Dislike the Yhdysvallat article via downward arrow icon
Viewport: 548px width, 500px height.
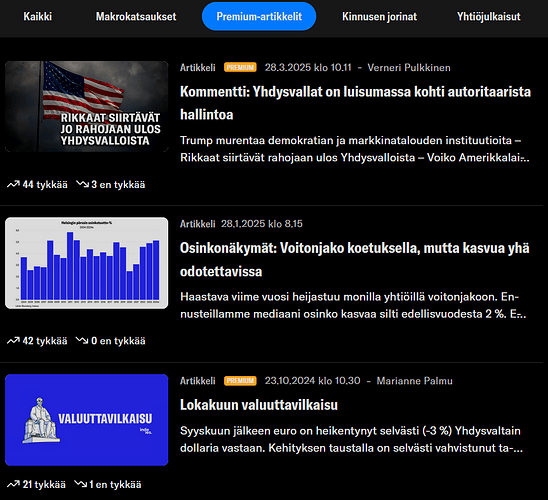pyautogui.click(x=82, y=184)
